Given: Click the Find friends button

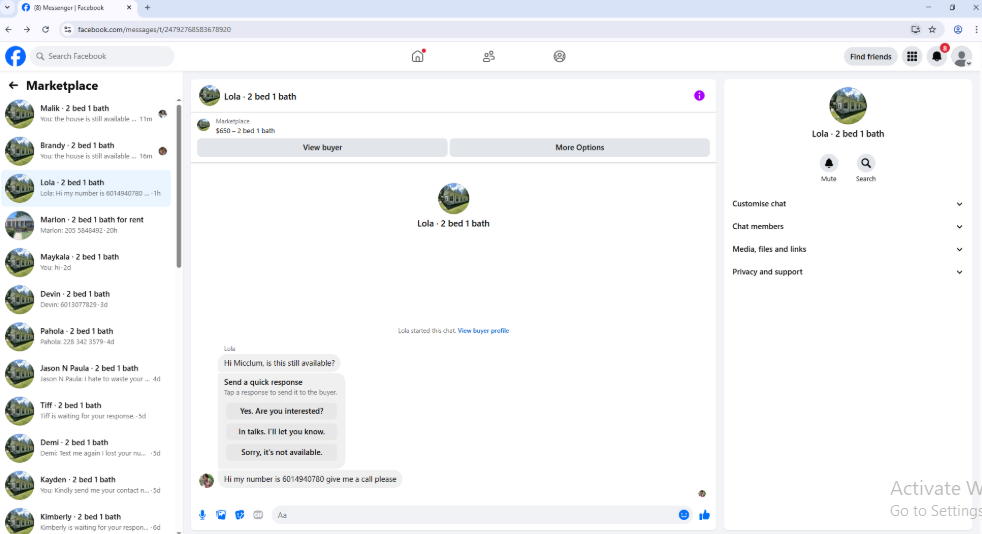Looking at the screenshot, I should [x=871, y=56].
